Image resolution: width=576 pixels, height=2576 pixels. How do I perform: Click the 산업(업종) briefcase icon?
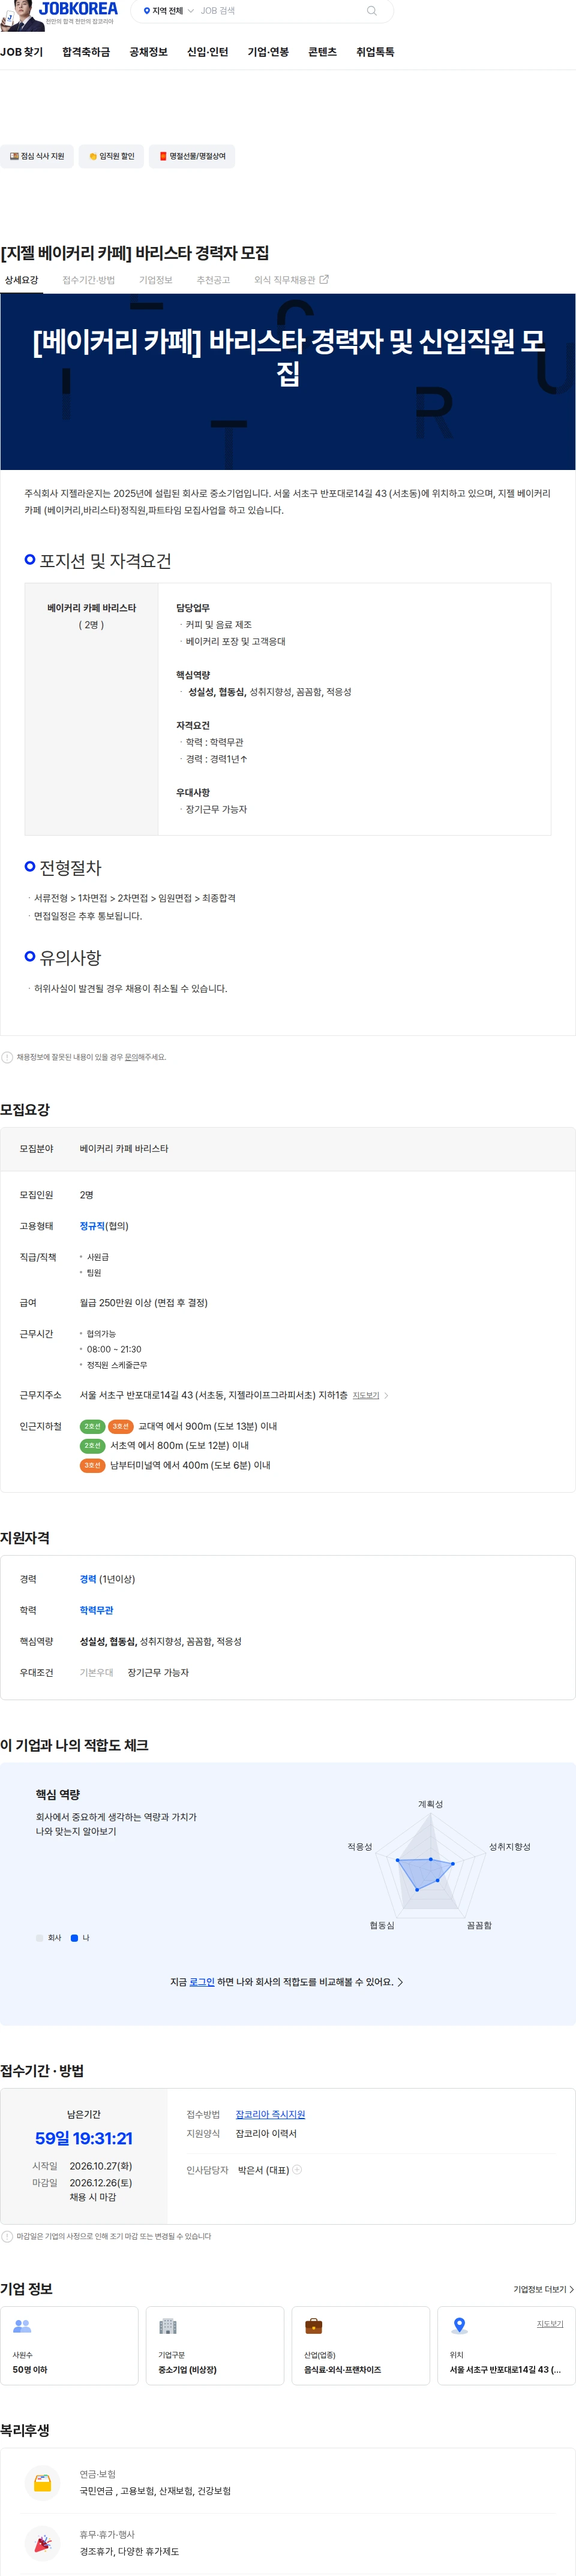click(313, 2326)
